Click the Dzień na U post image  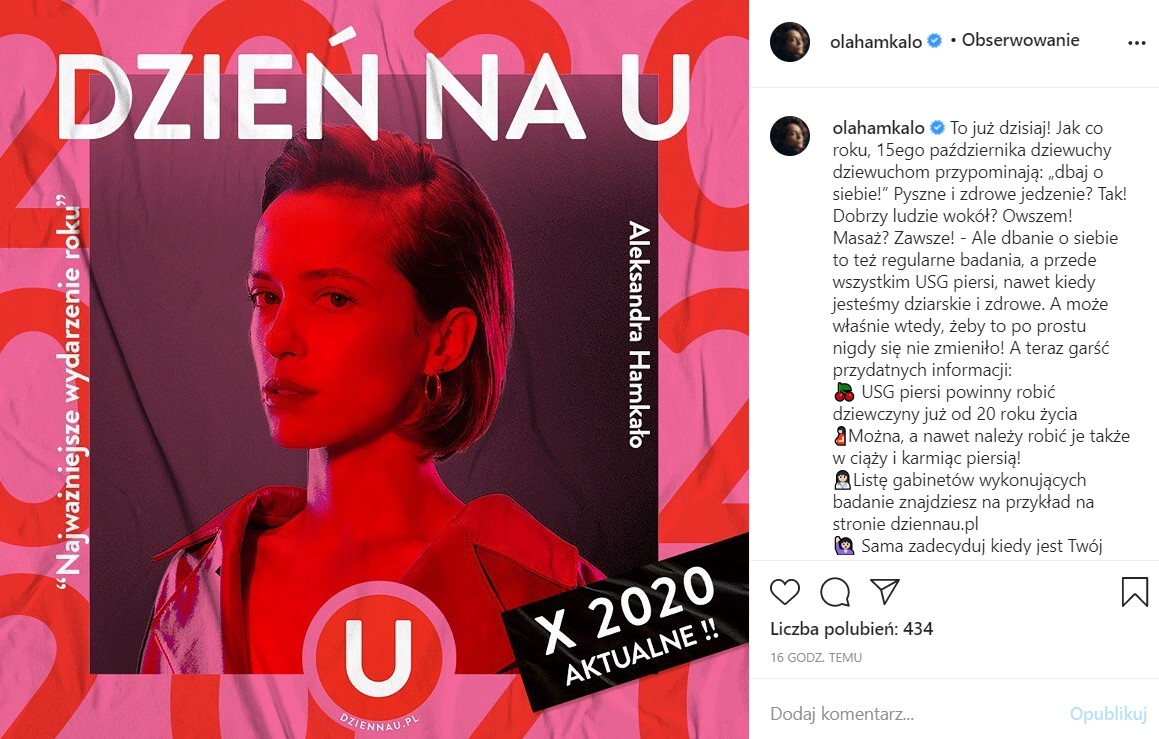pyautogui.click(x=374, y=370)
